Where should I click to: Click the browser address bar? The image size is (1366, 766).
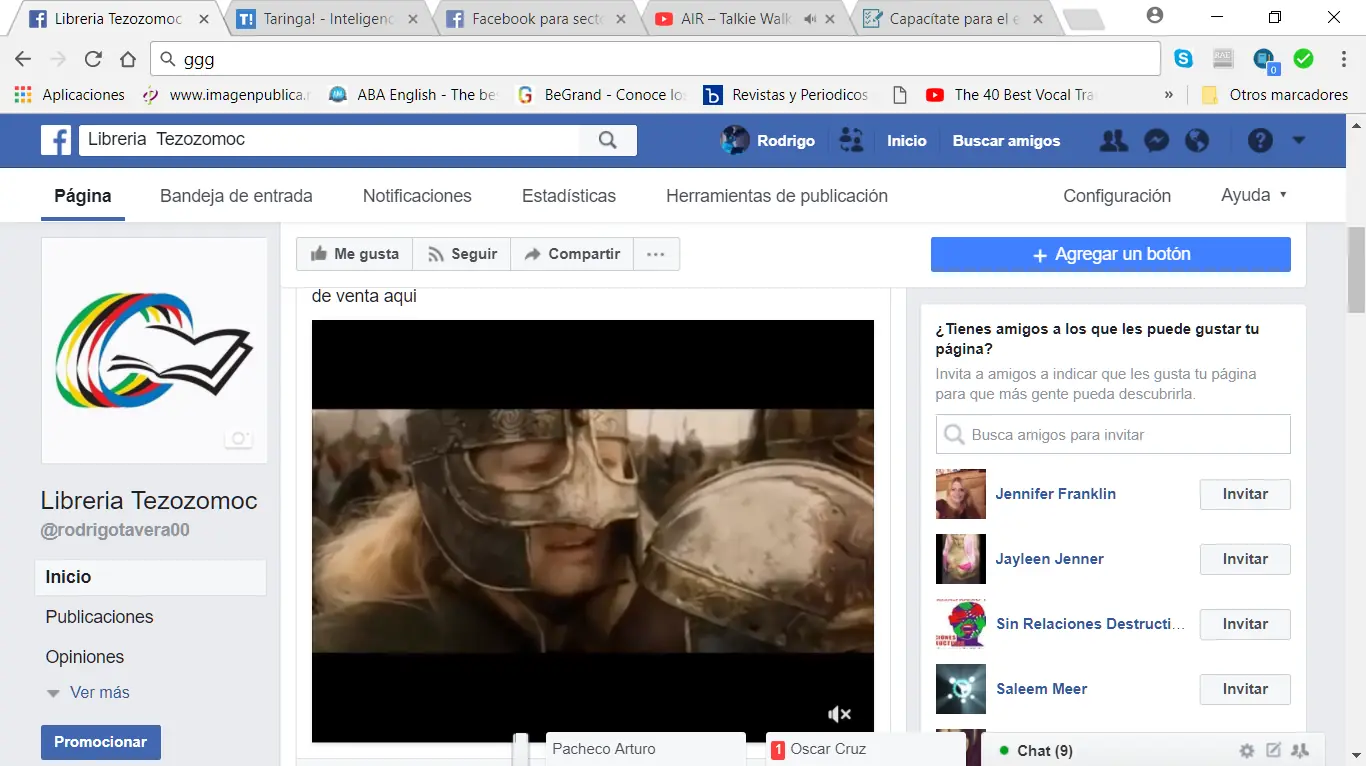pos(655,59)
